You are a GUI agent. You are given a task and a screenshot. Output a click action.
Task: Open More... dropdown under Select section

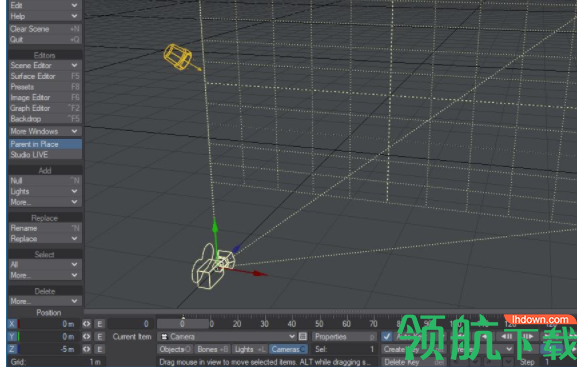tap(45, 275)
